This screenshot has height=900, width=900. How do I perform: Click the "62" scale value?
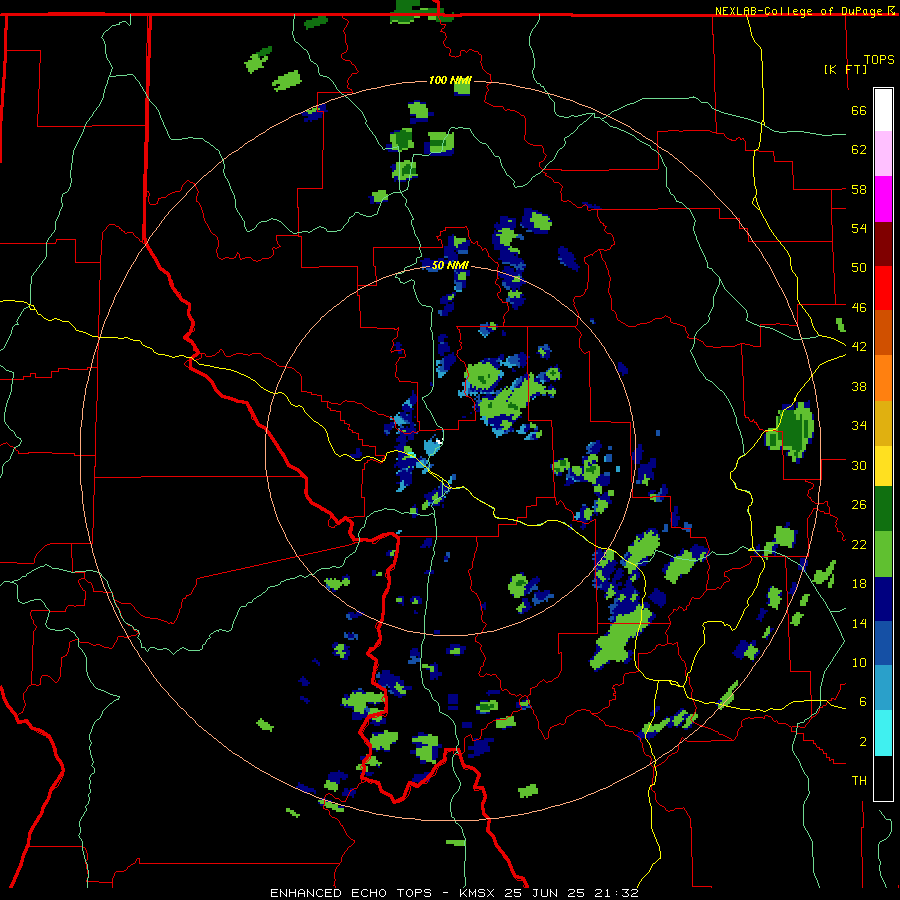[859, 149]
